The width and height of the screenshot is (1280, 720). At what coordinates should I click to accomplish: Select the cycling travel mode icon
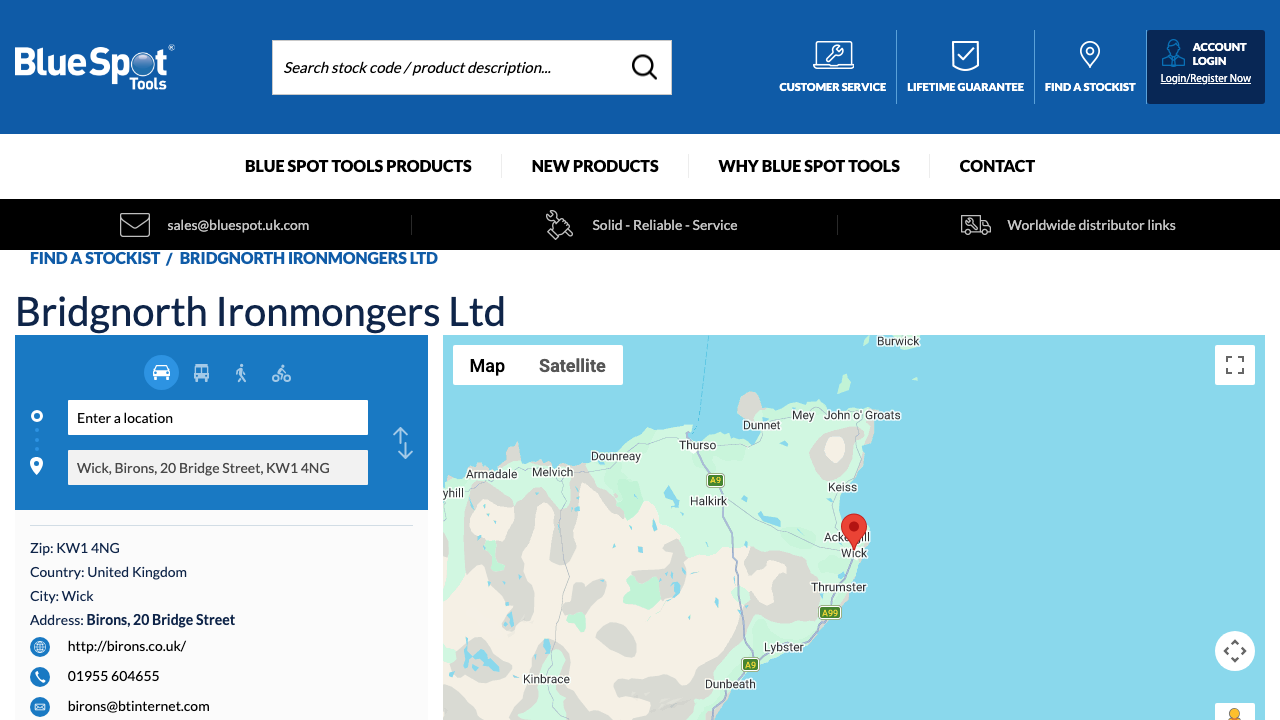pos(281,372)
